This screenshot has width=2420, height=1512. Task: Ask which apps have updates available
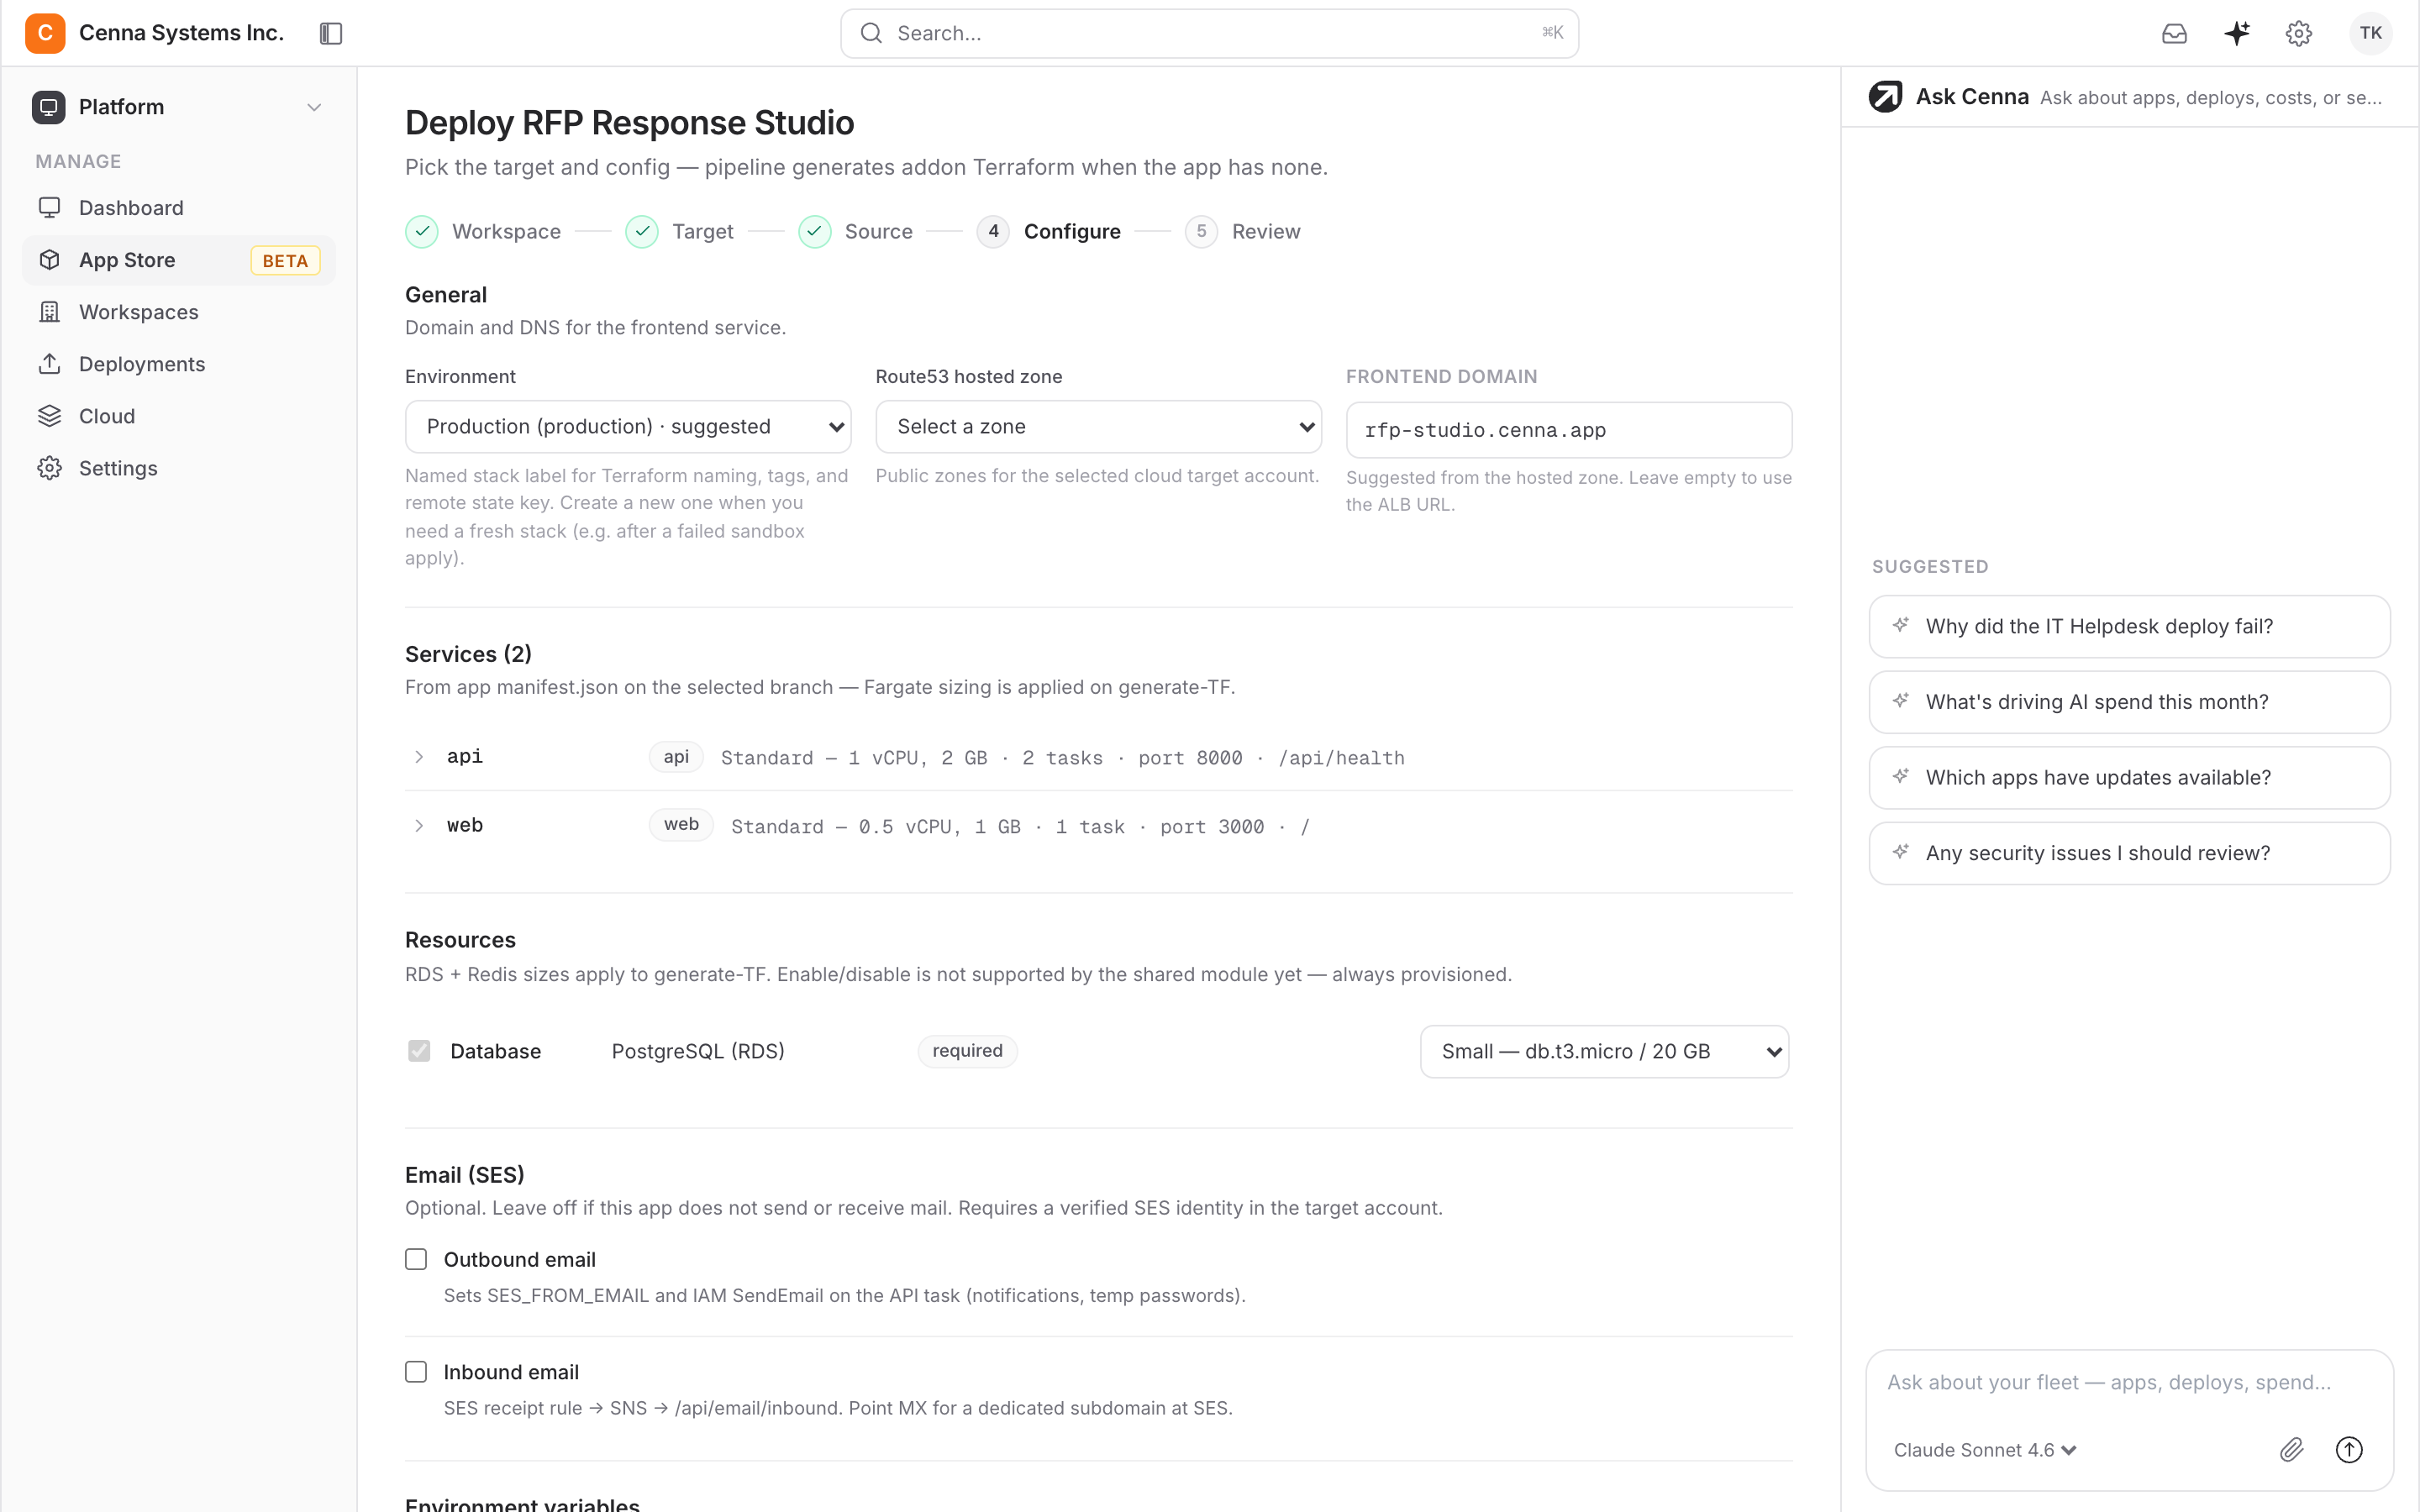(x=2129, y=777)
